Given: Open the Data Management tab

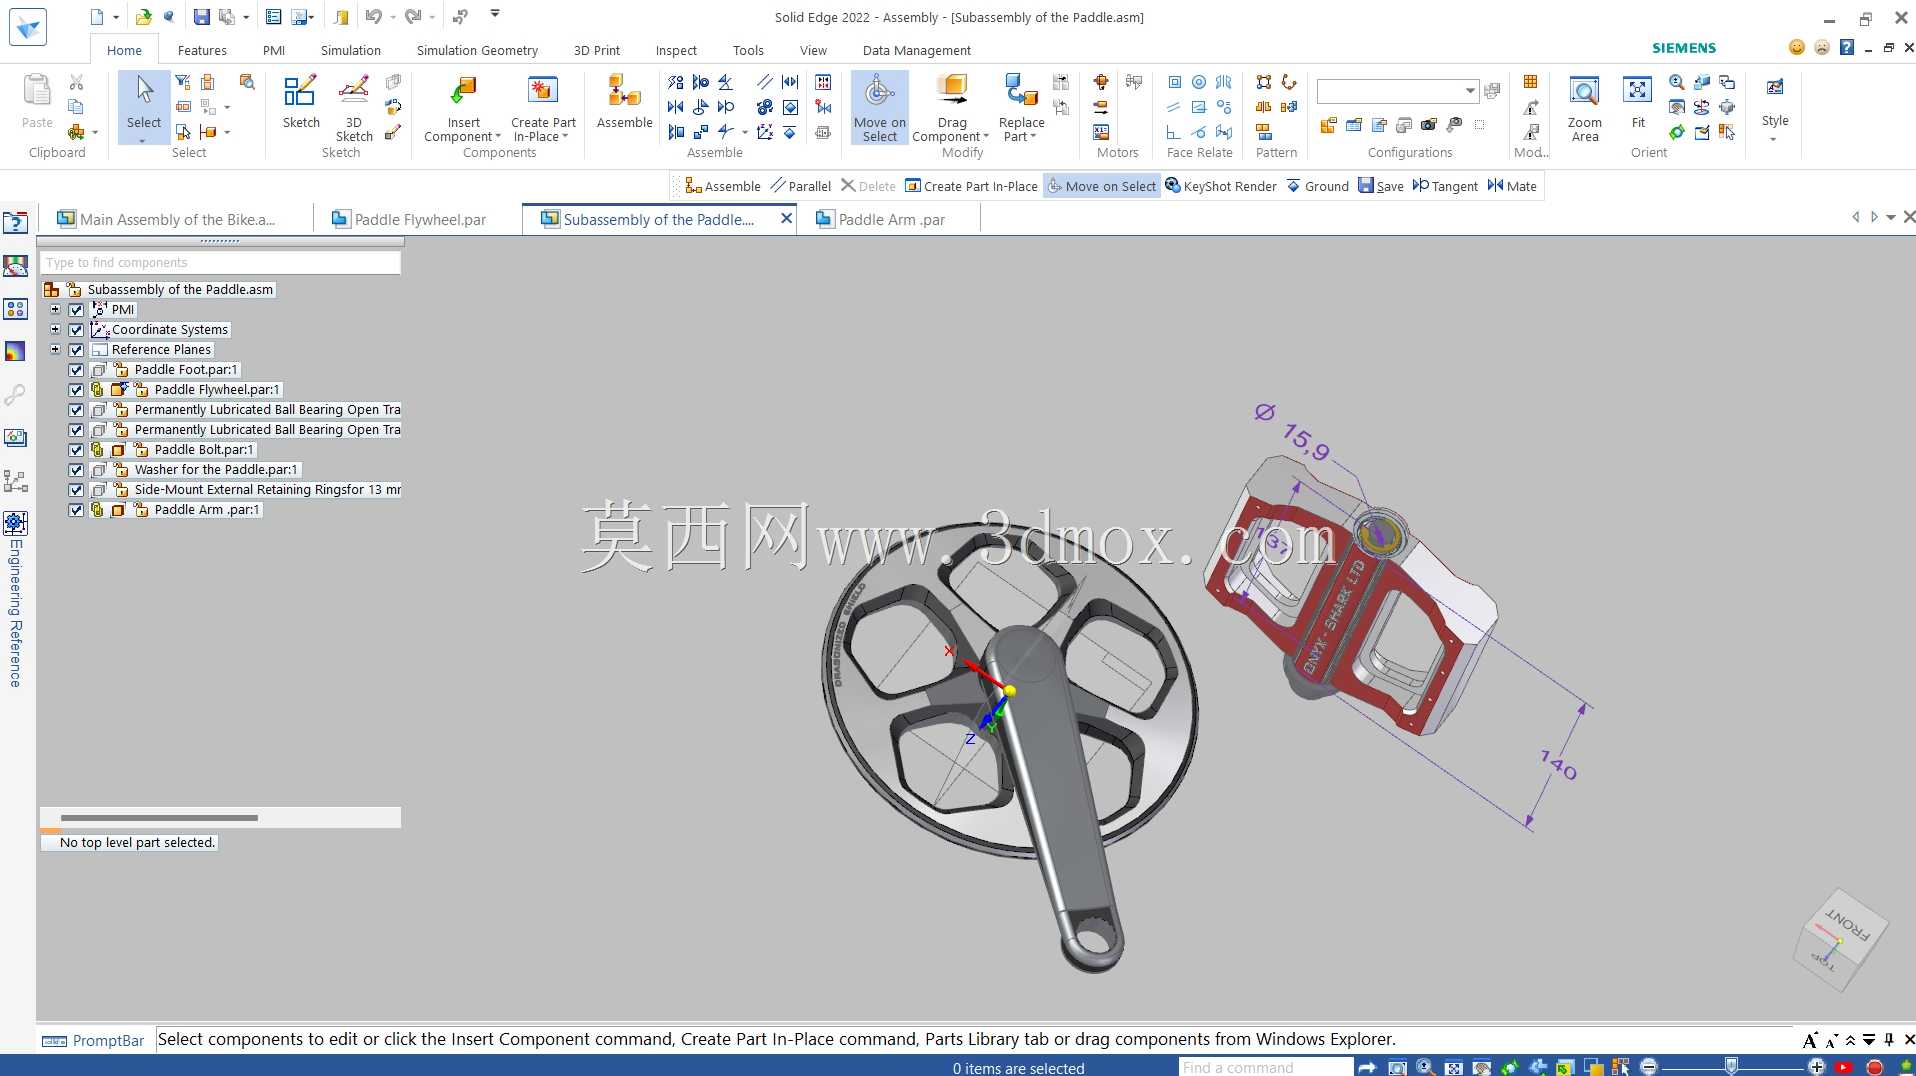Looking at the screenshot, I should pyautogui.click(x=916, y=50).
